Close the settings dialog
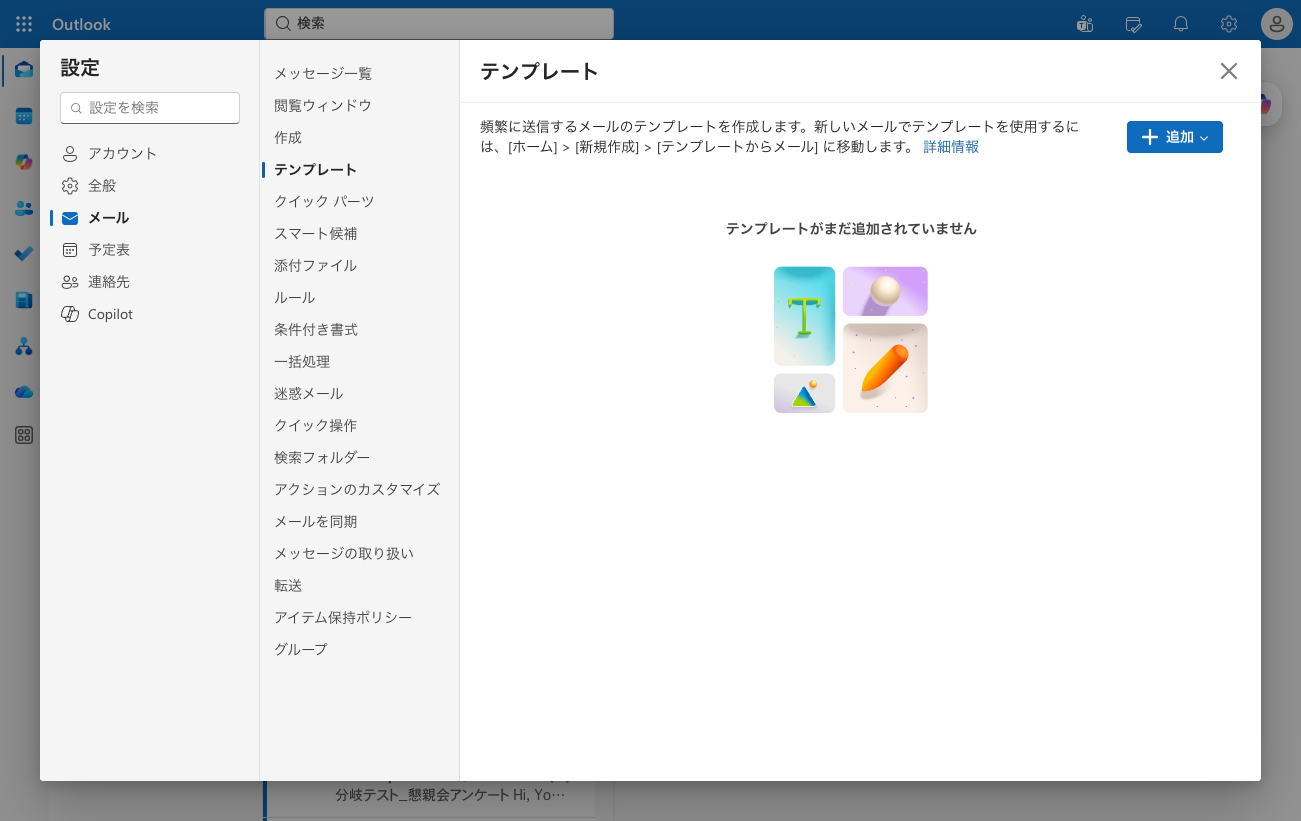This screenshot has width=1301, height=821. pos(1229,71)
